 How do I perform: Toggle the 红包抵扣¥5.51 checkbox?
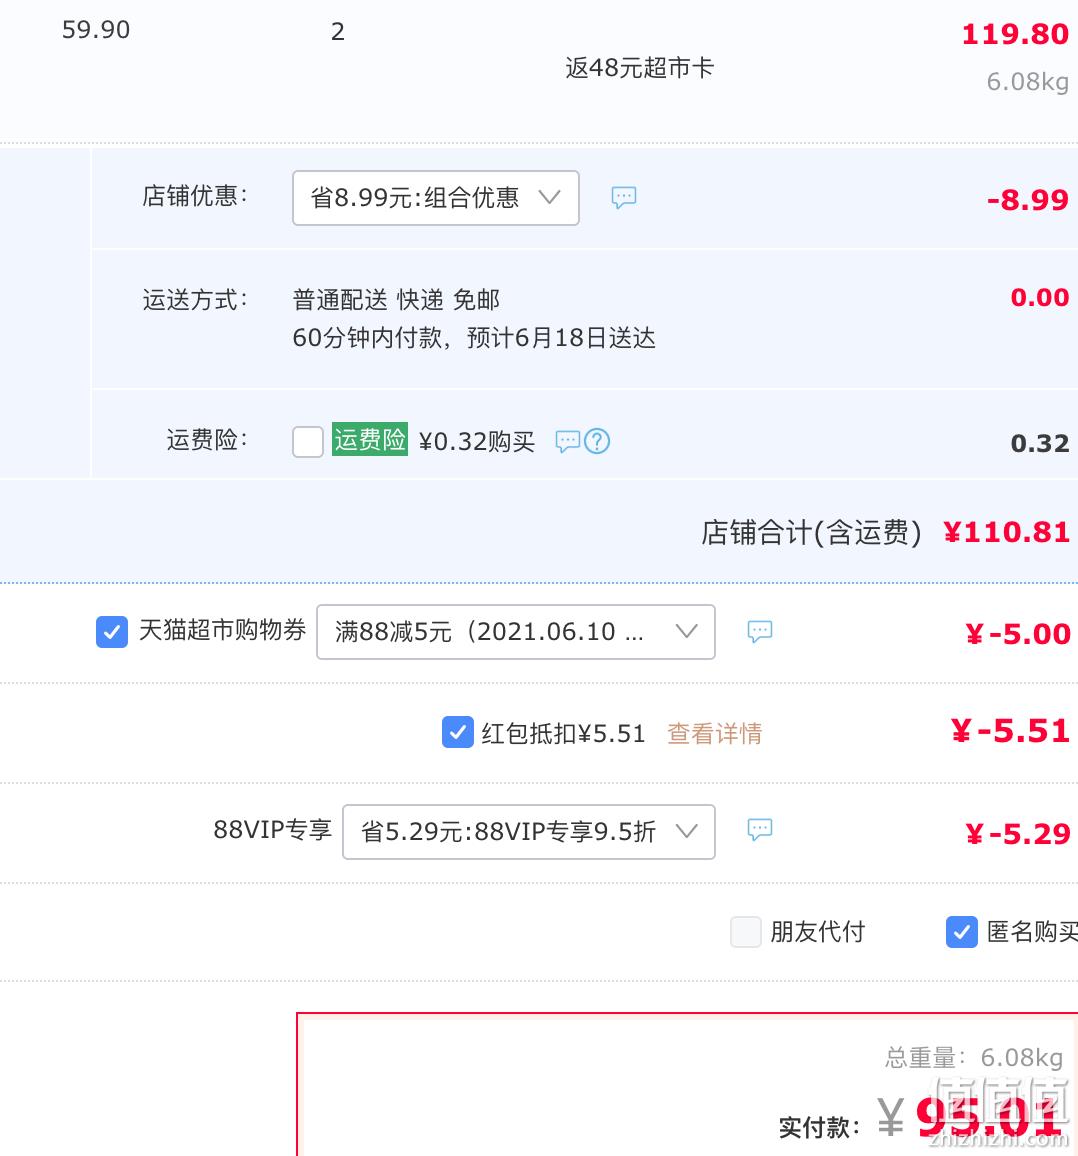458,732
